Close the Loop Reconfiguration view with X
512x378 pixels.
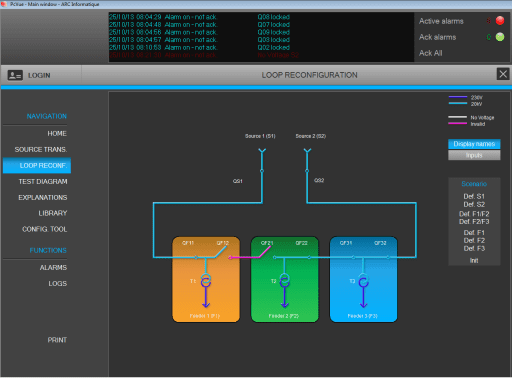tap(503, 74)
